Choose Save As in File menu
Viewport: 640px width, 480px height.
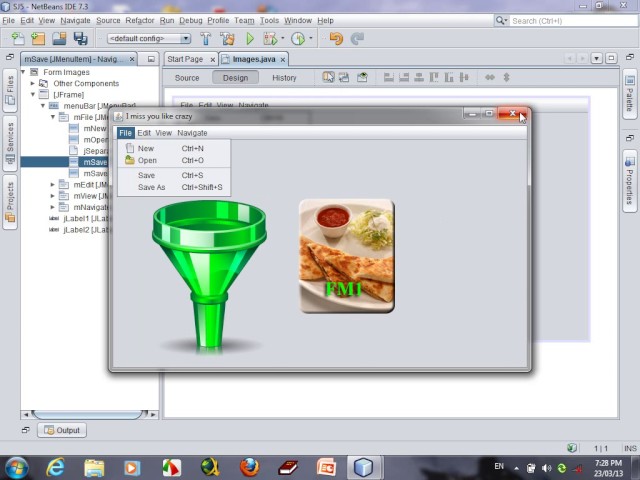click(x=174, y=187)
